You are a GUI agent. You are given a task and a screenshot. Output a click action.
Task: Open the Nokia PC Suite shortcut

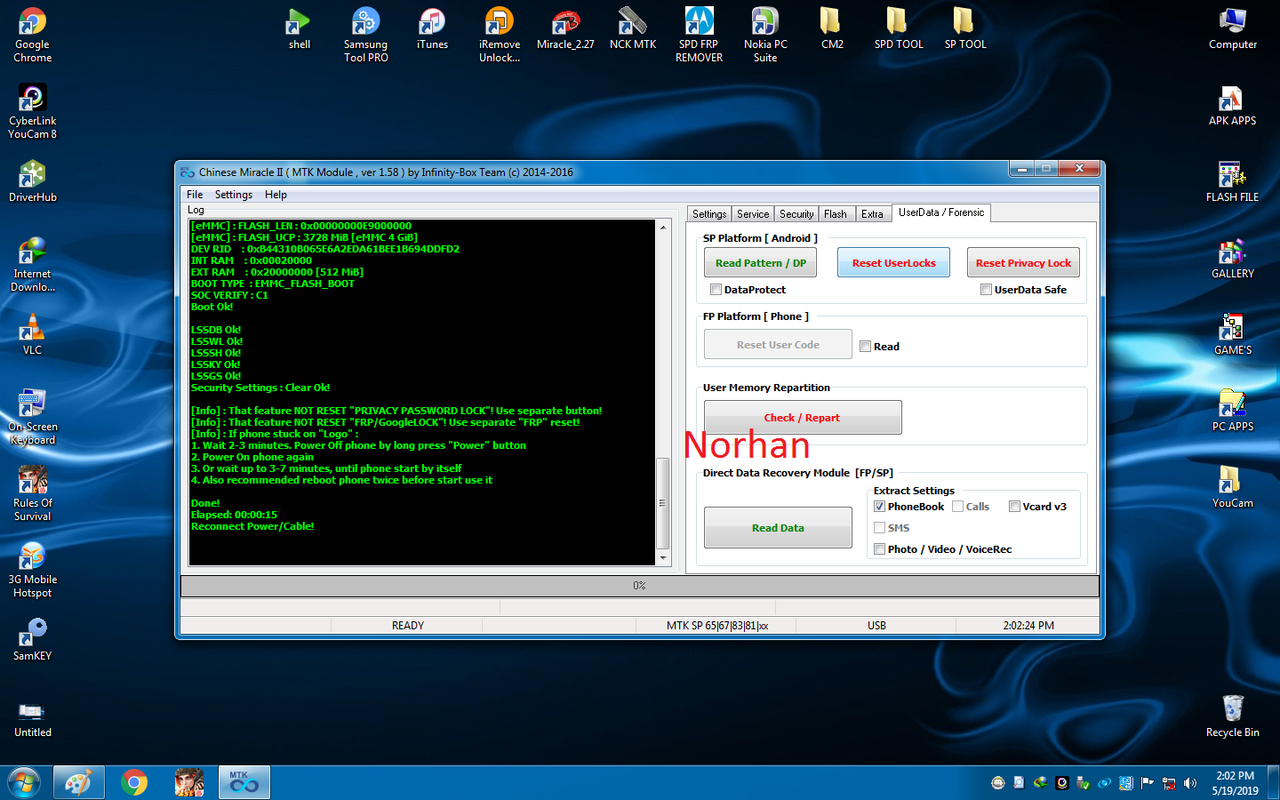(765, 35)
